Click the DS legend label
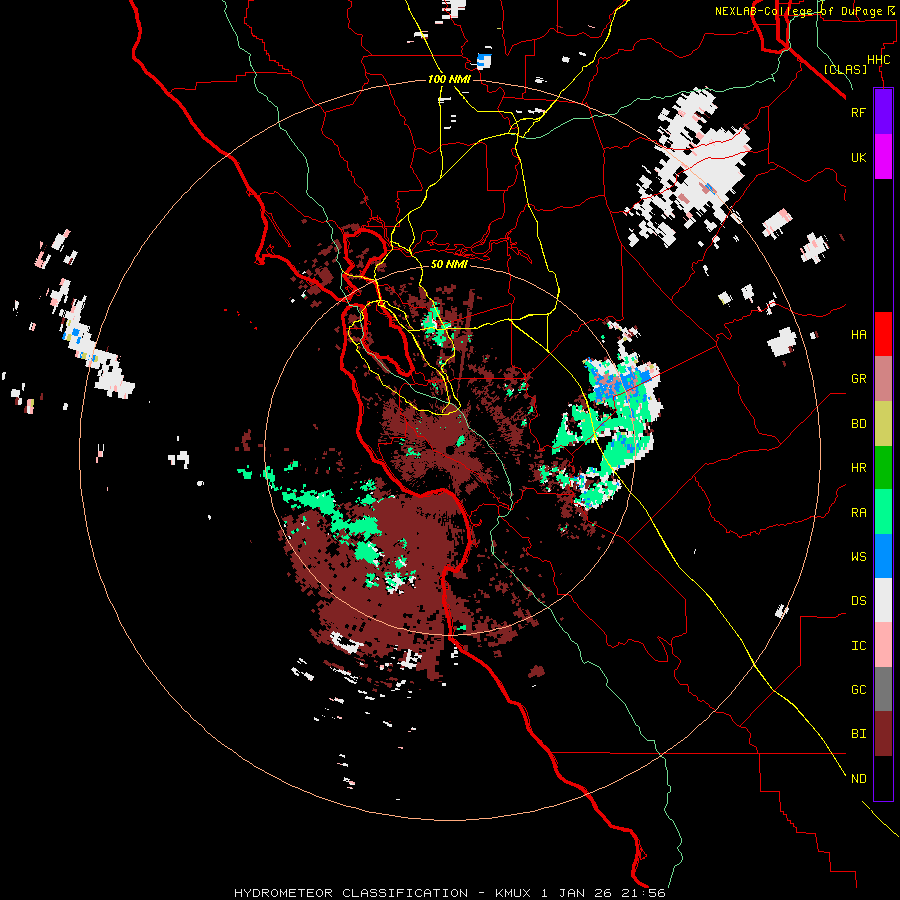Viewport: 900px width, 900px height. pos(858,601)
